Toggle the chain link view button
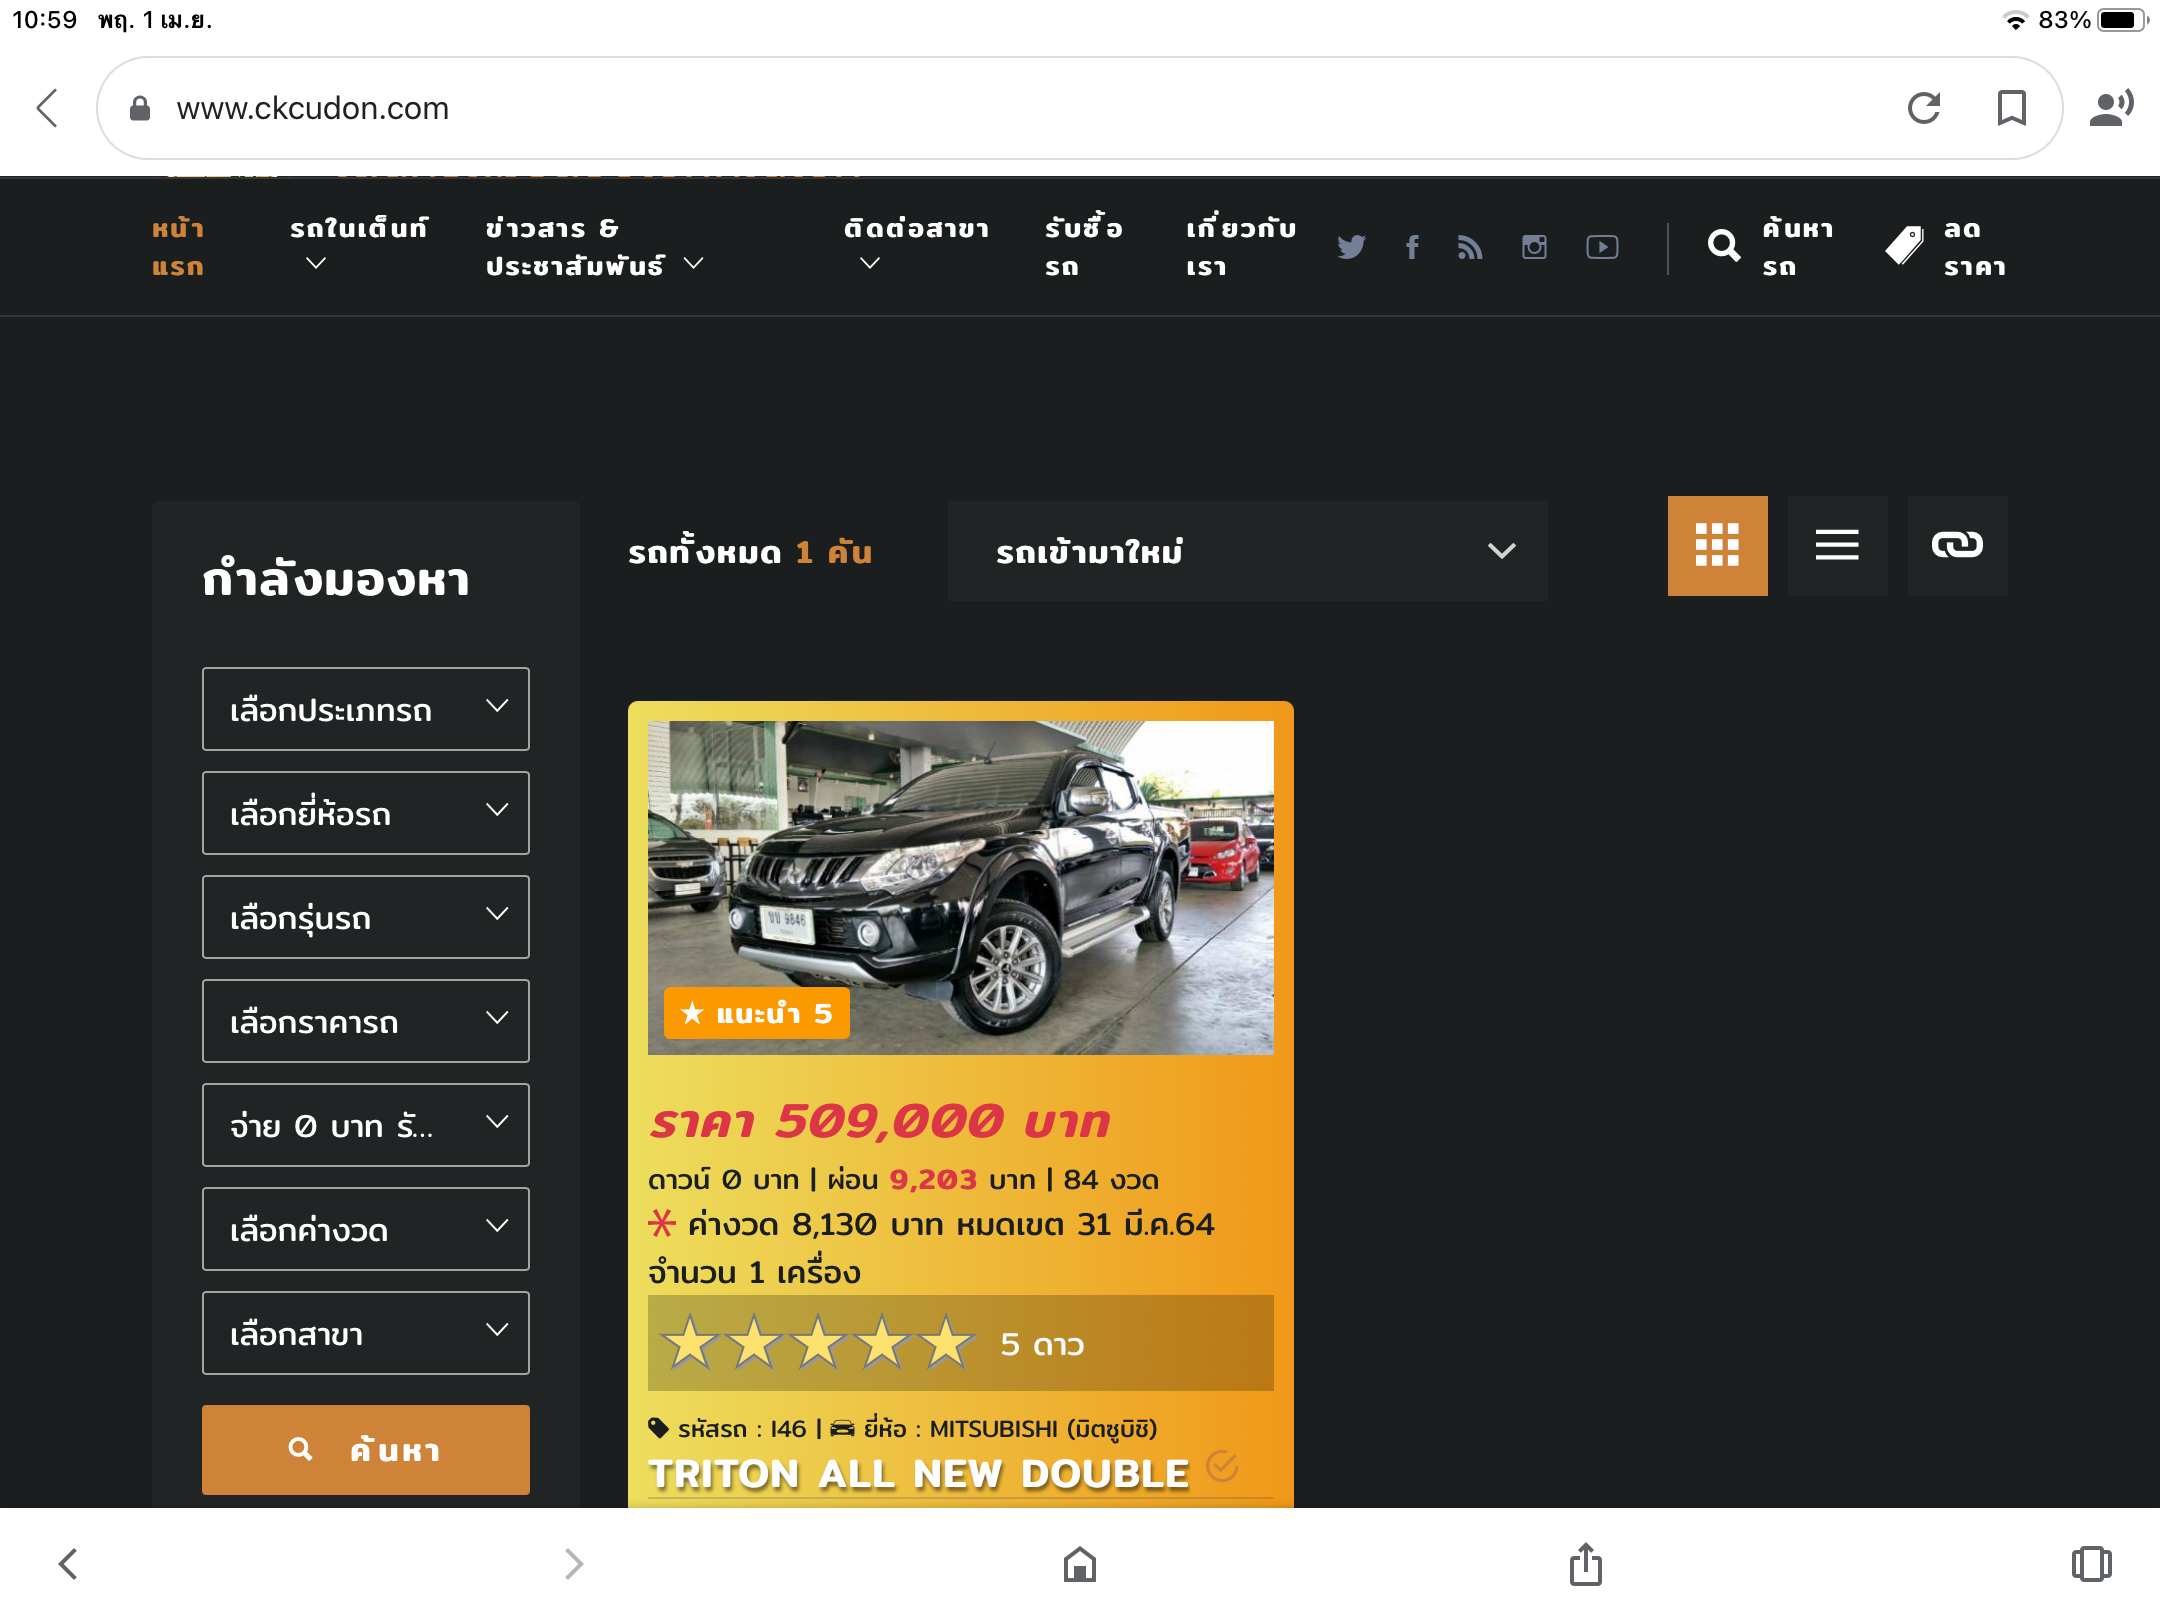The image size is (2160, 1620). tap(1957, 546)
